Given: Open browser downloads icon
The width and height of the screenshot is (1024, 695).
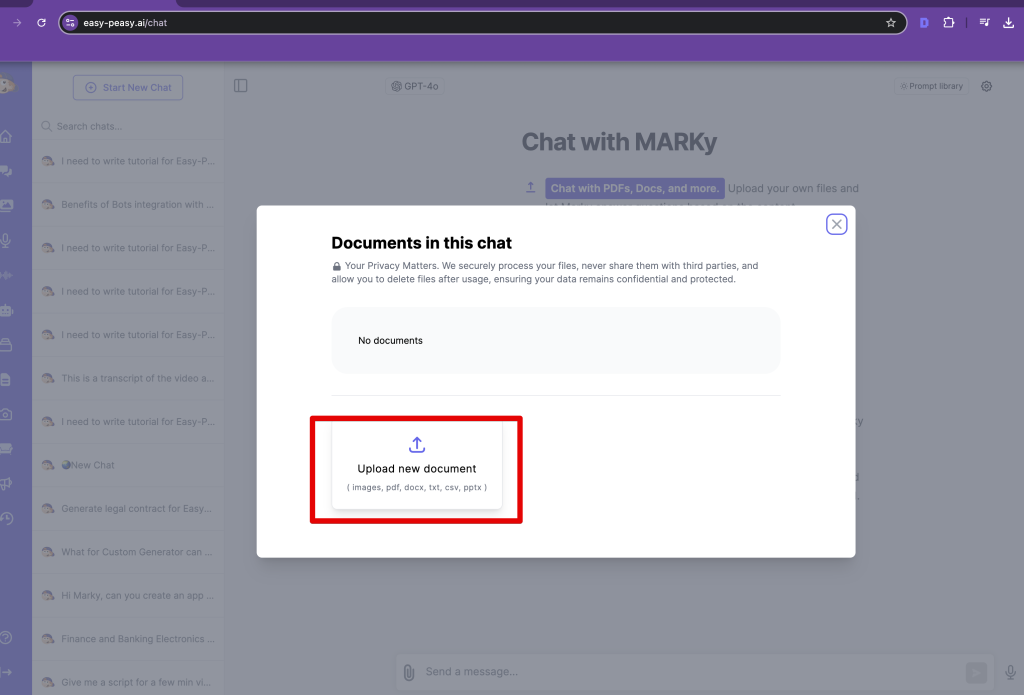Looking at the screenshot, I should (1008, 22).
